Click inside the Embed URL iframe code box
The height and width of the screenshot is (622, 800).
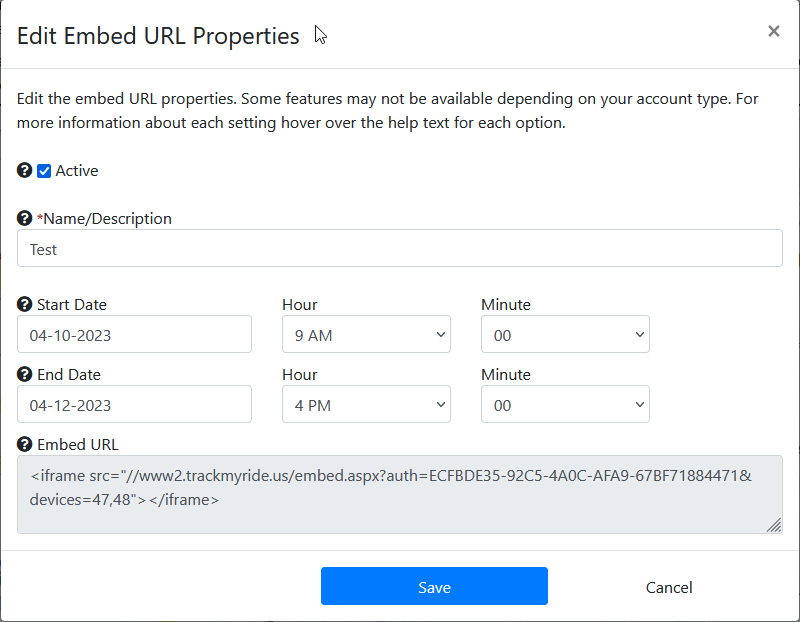tap(399, 494)
